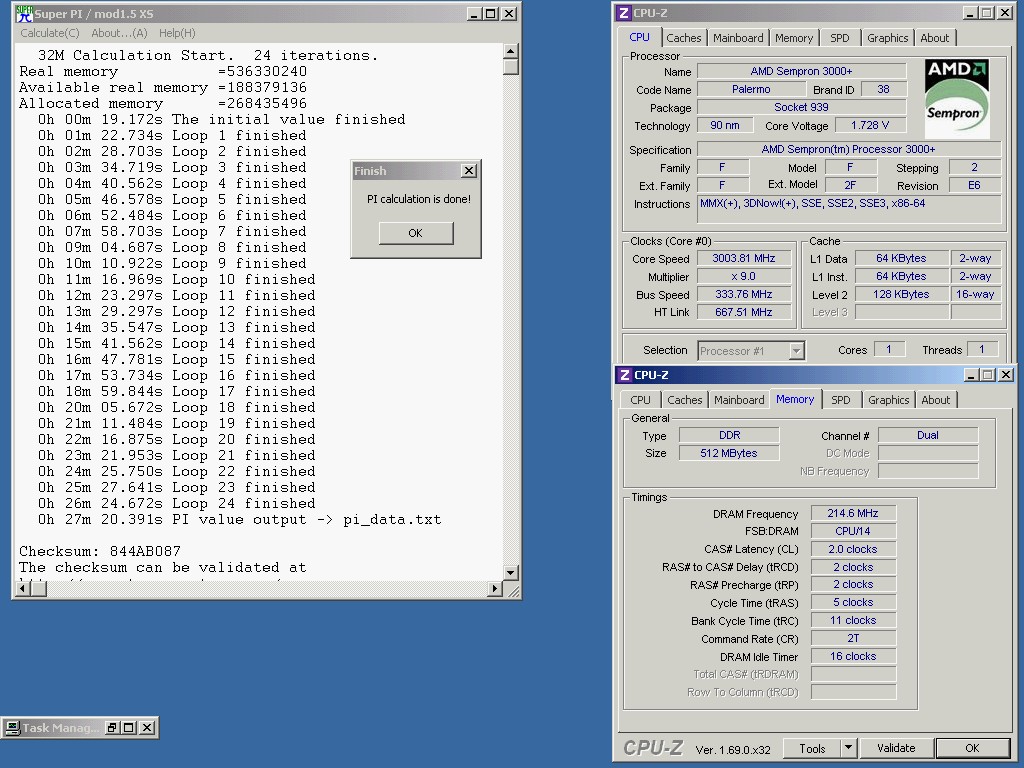Click OK in the Finish dialog

coord(416,233)
